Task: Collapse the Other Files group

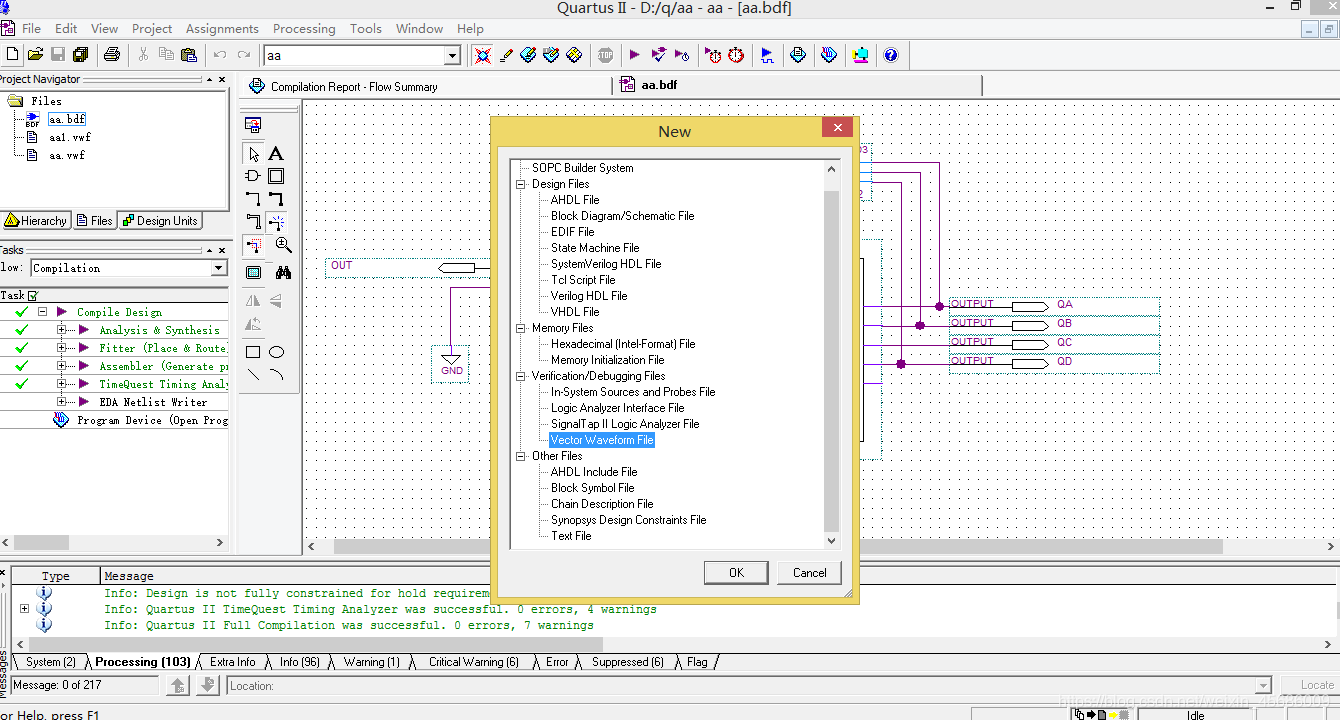Action: [x=521, y=456]
